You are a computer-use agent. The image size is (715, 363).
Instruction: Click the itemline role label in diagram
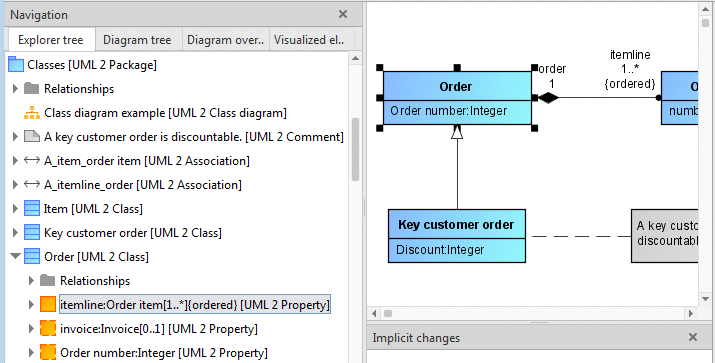tap(630, 55)
